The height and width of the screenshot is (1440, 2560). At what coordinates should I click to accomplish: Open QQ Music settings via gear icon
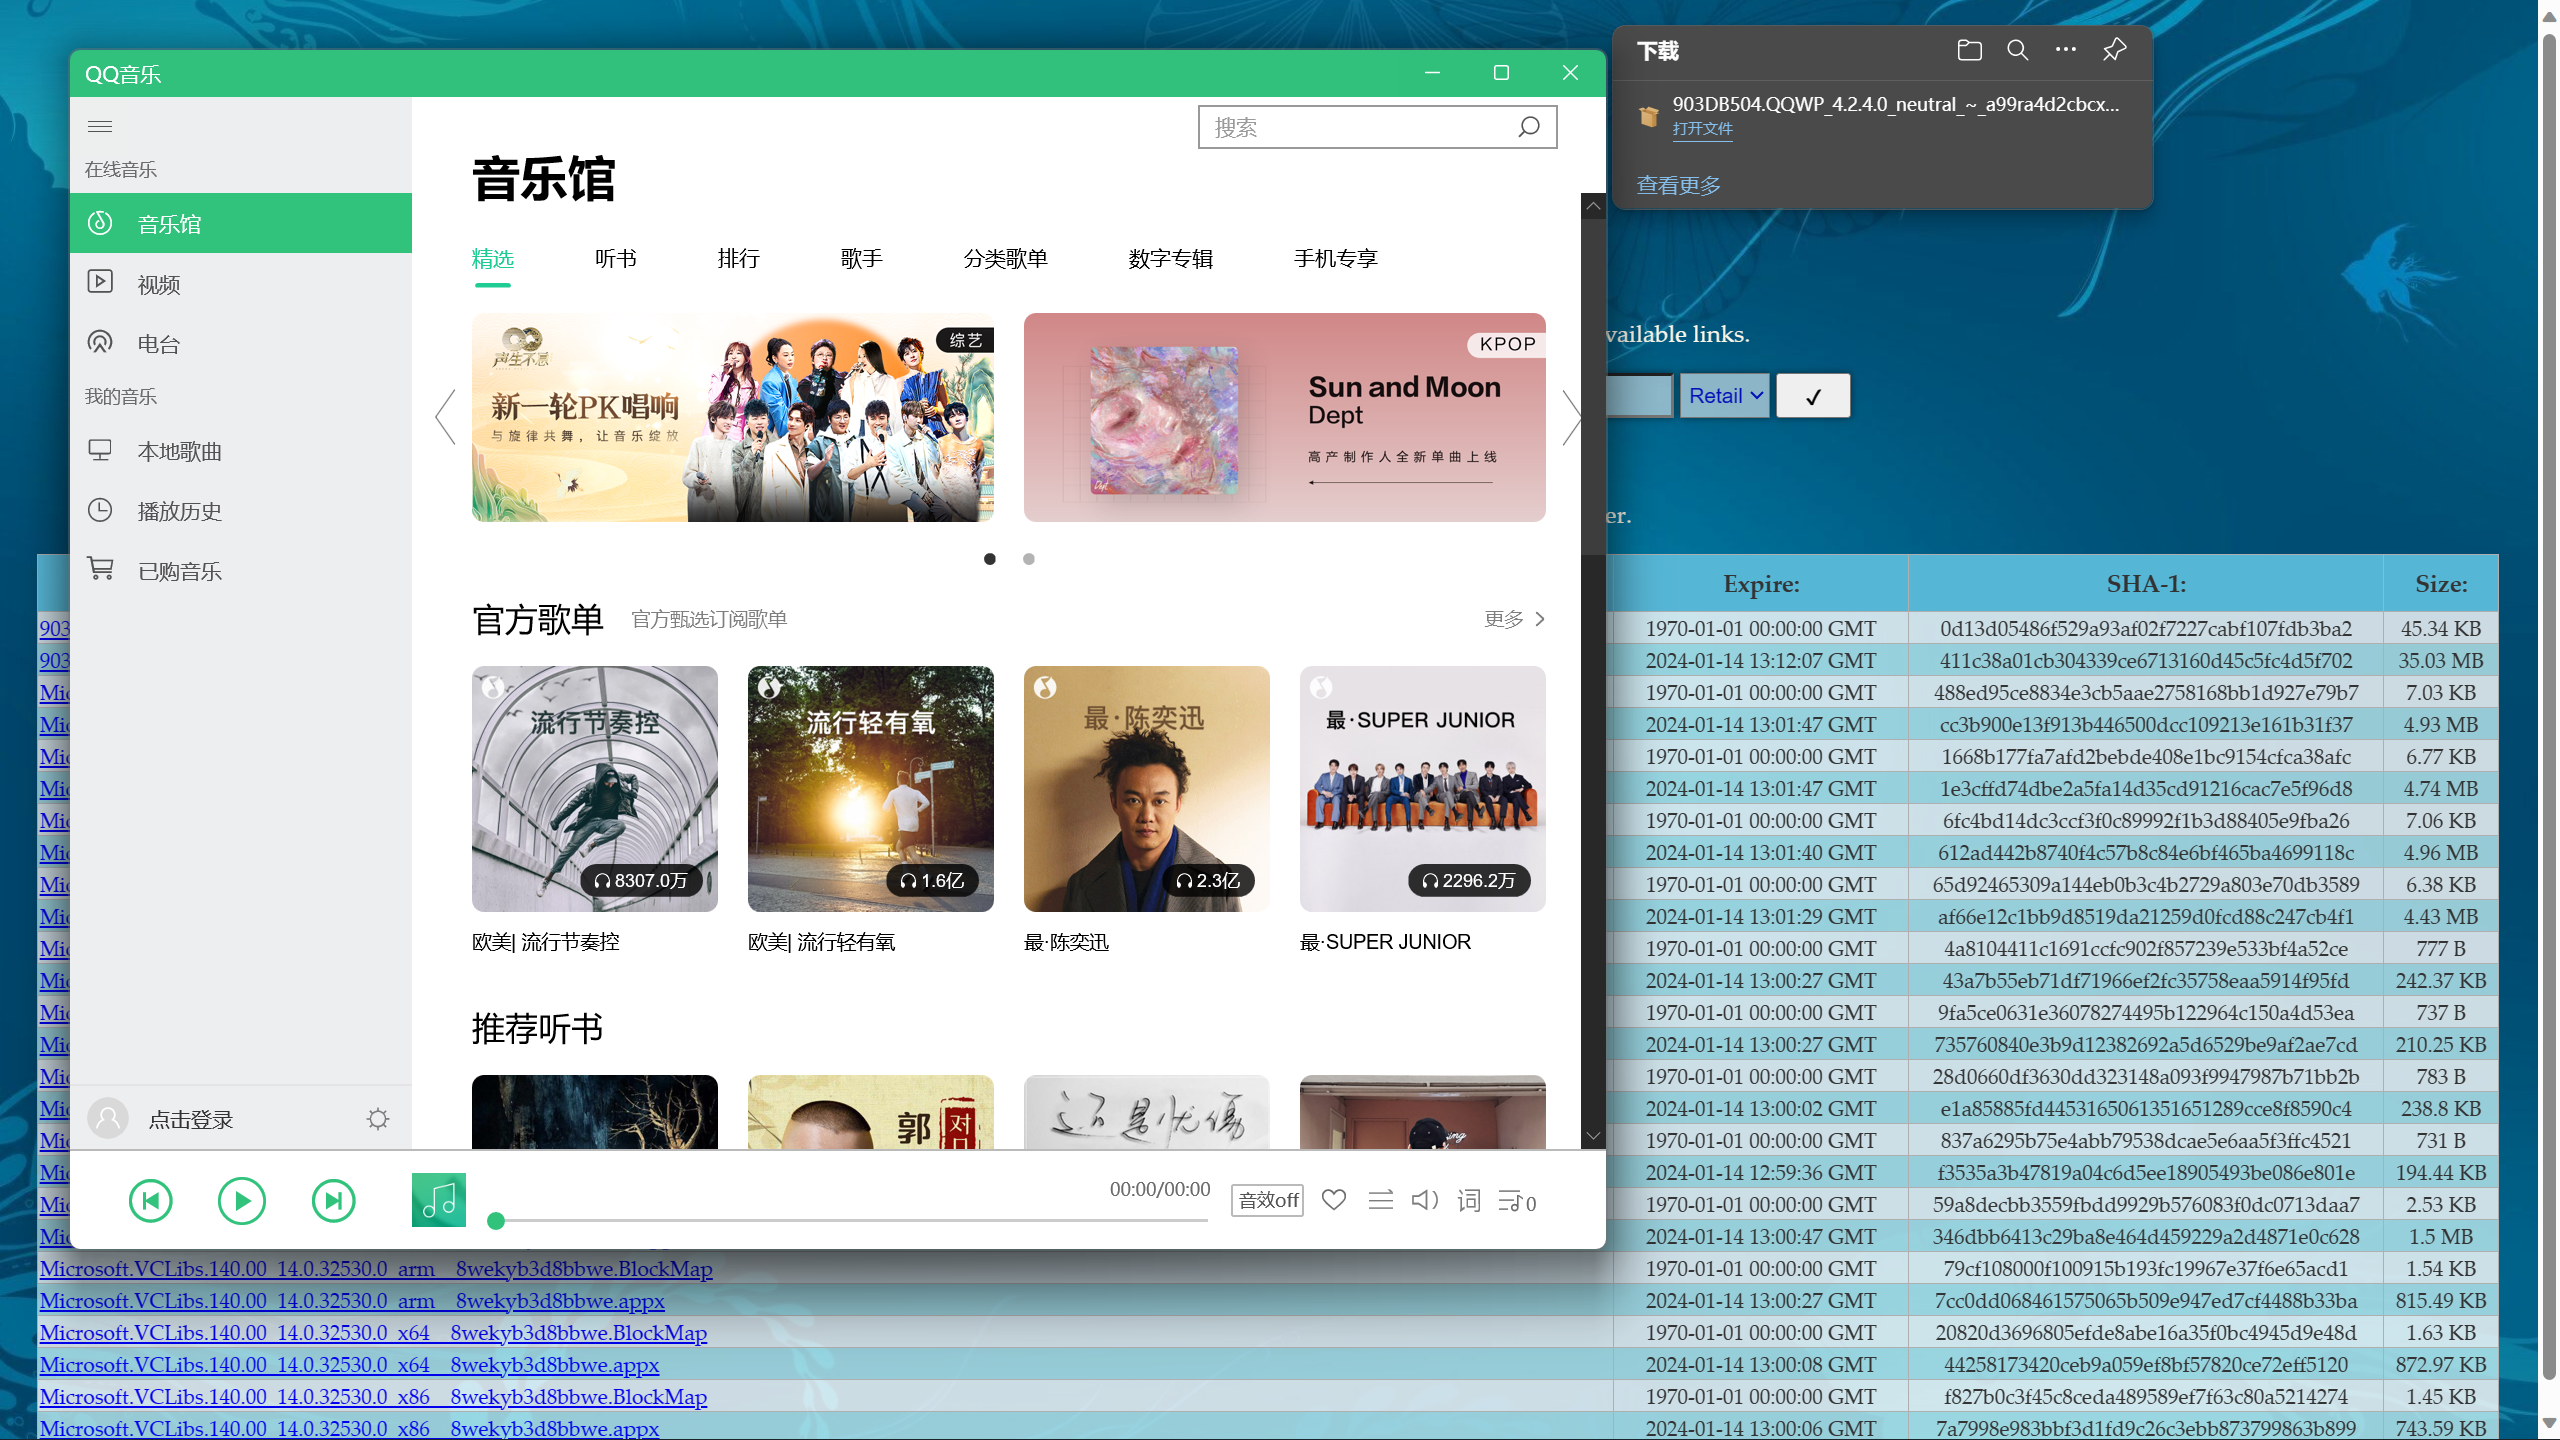tap(377, 1118)
